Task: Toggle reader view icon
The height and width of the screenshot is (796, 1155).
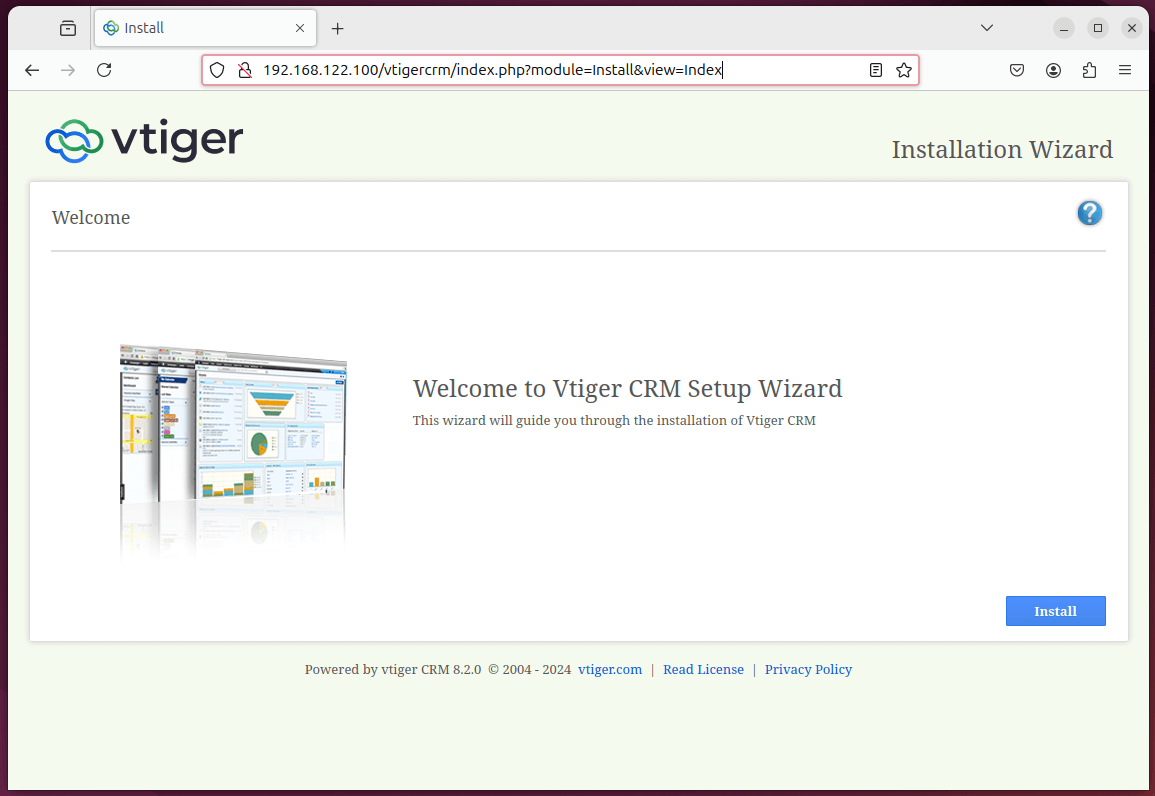Action: tap(875, 70)
